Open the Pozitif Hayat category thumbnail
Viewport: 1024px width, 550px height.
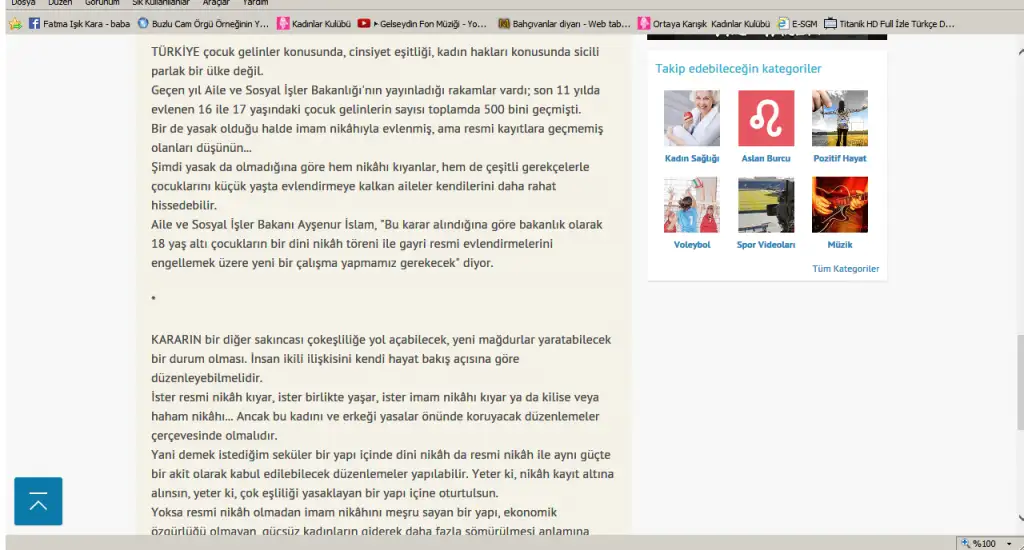(x=840, y=118)
